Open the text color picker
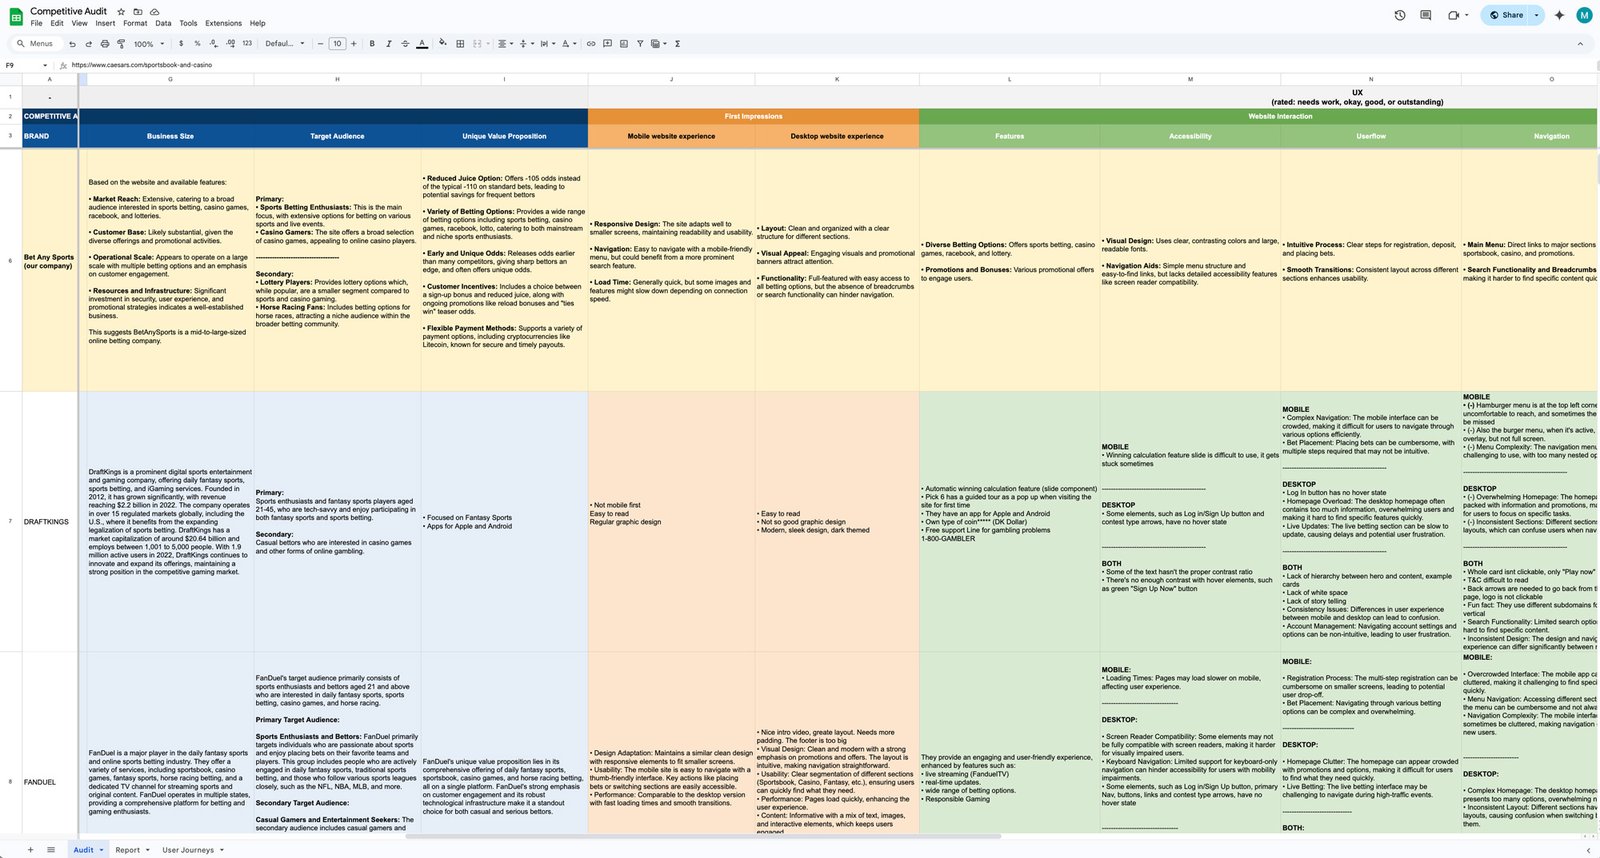This screenshot has width=1600, height=858. pos(422,44)
